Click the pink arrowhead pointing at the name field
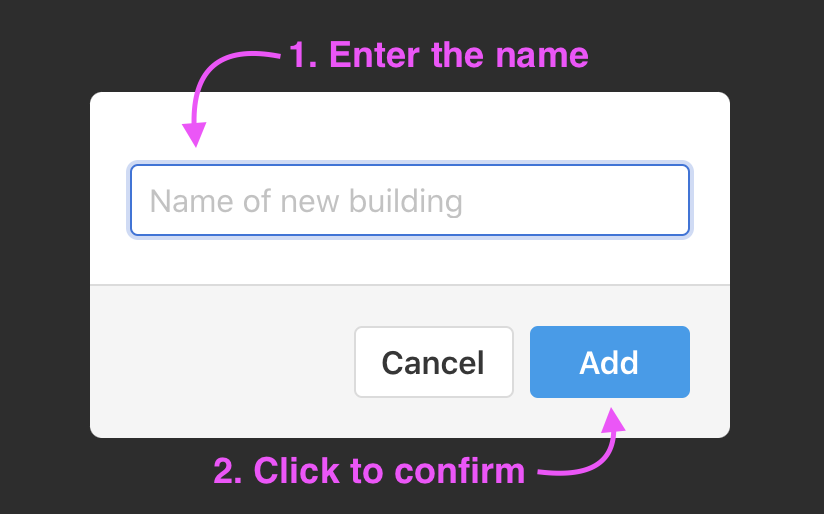The image size is (824, 514). (195, 134)
